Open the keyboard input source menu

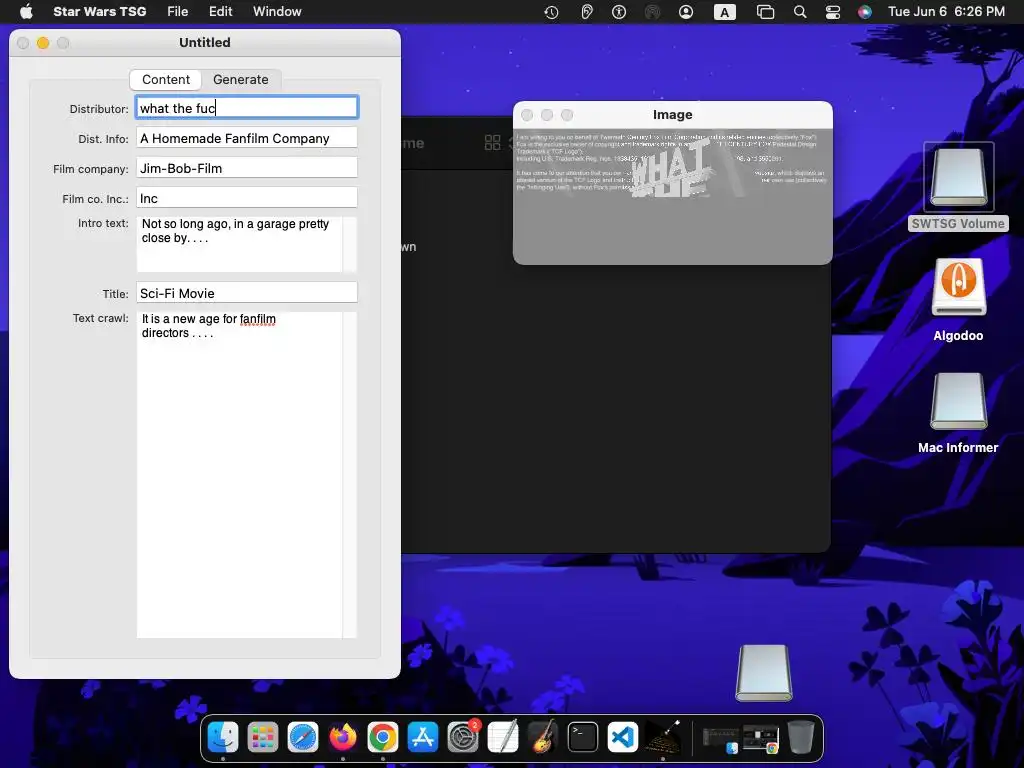[724, 12]
